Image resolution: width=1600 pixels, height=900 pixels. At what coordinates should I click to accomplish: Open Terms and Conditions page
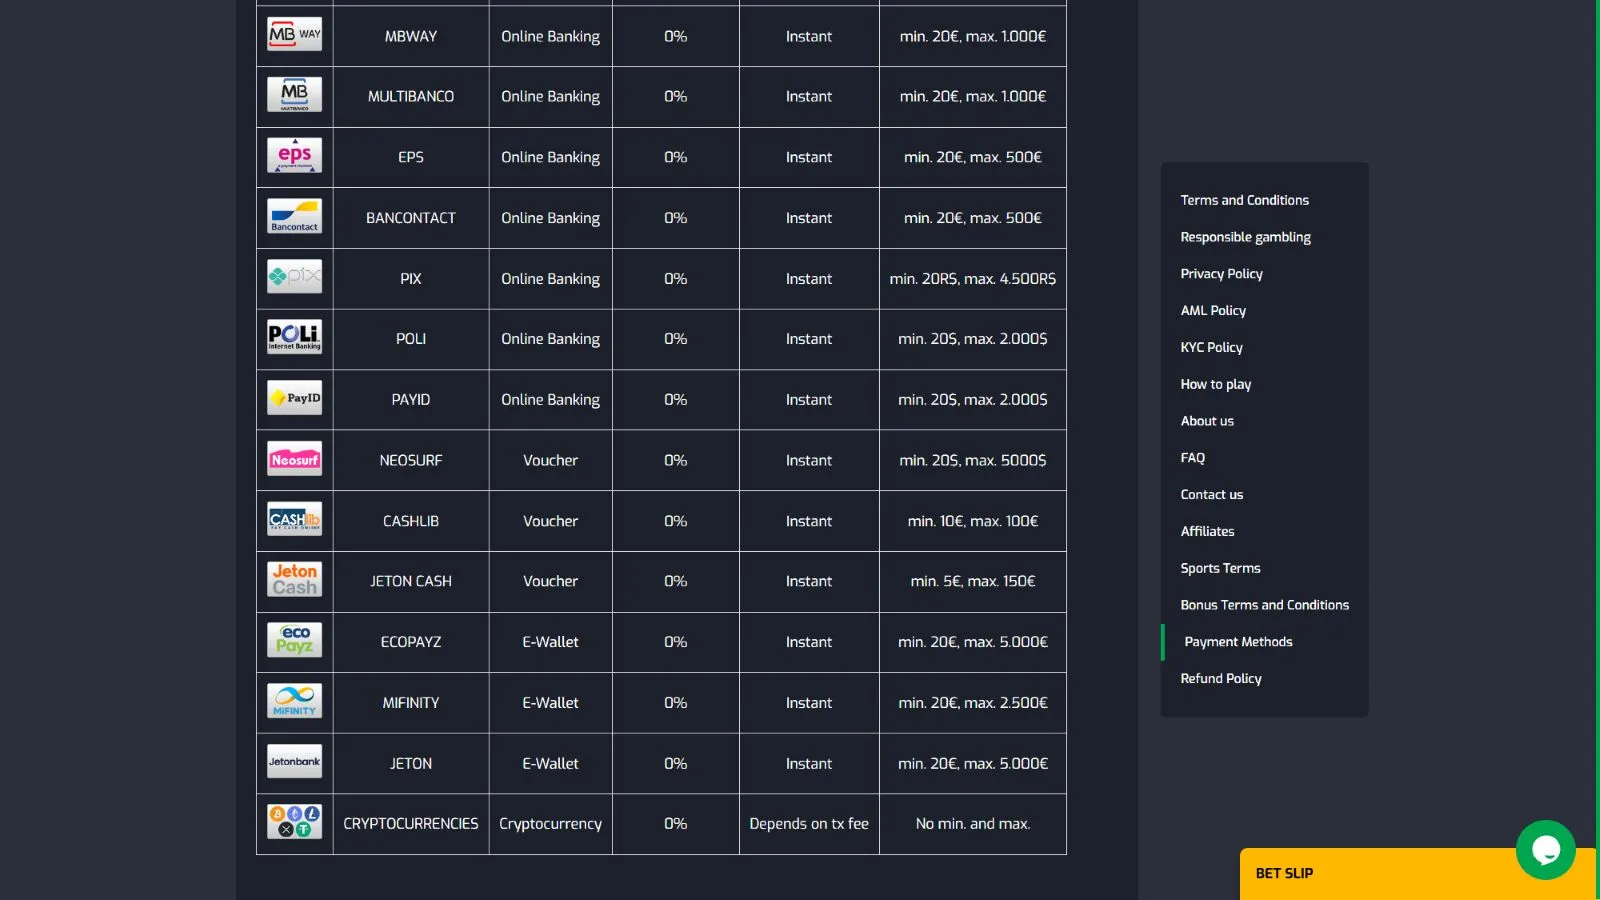point(1244,200)
